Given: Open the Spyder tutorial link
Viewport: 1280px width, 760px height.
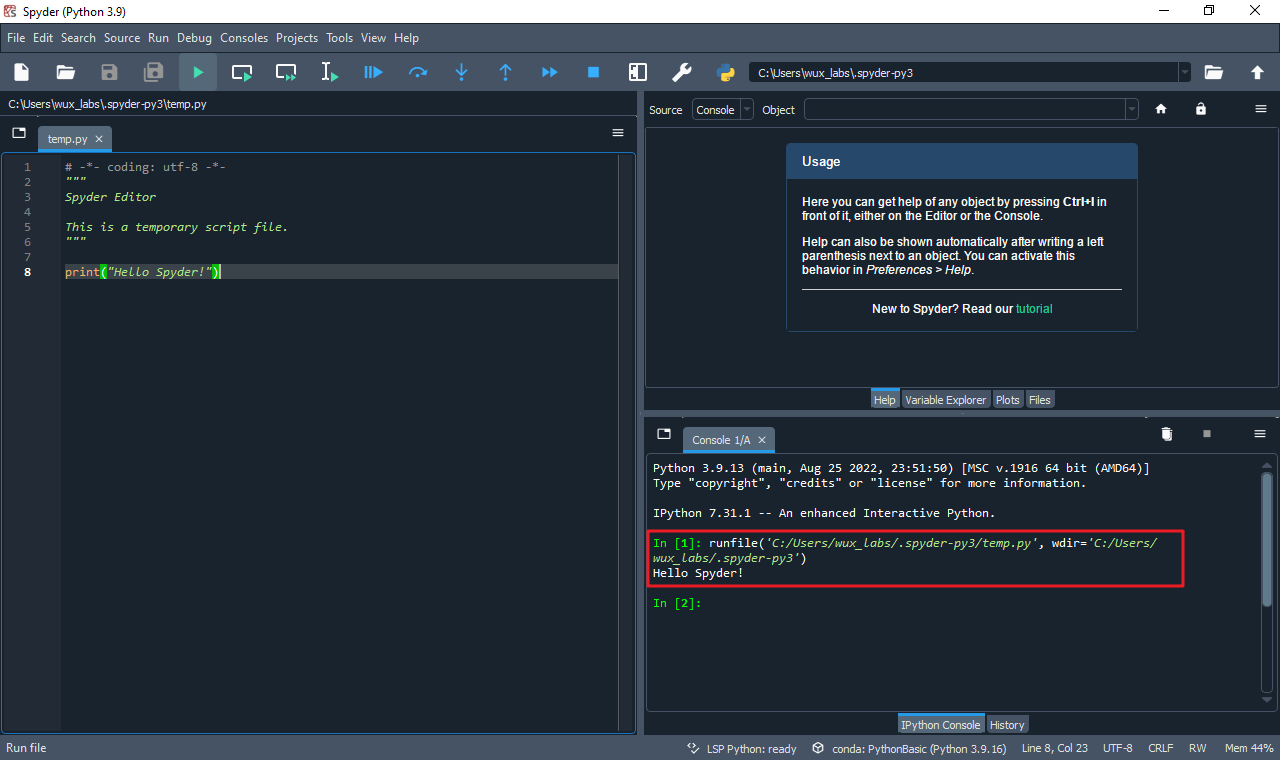Looking at the screenshot, I should point(1034,309).
